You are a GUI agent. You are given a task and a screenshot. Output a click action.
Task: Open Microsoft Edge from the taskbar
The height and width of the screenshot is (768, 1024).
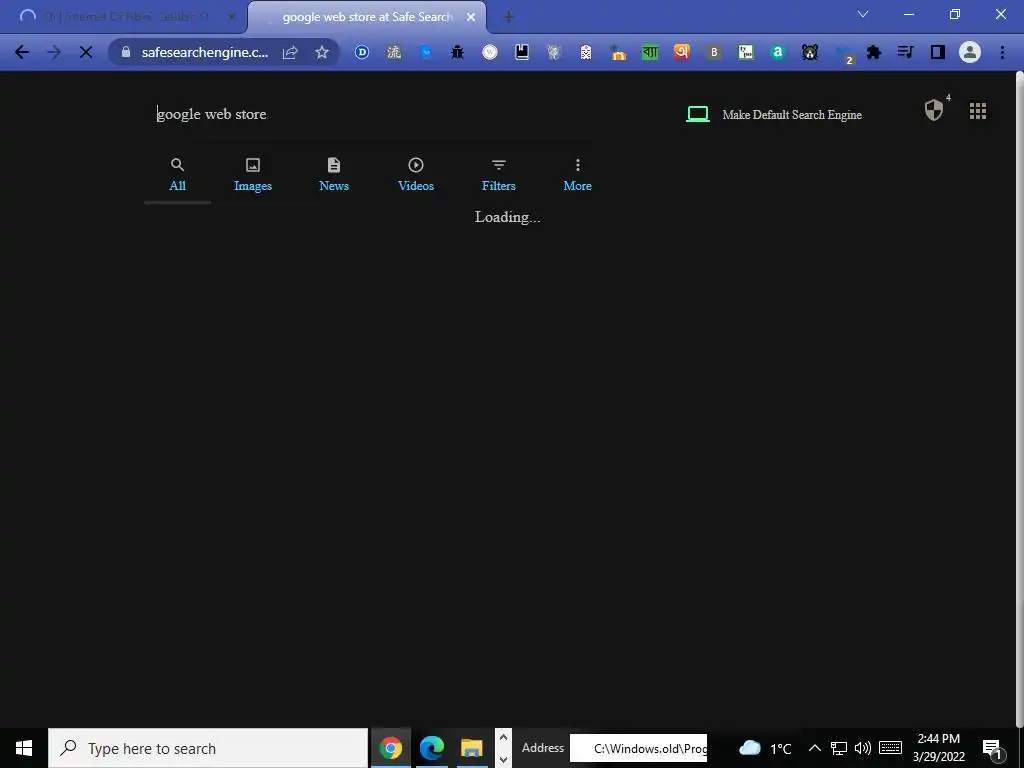431,748
